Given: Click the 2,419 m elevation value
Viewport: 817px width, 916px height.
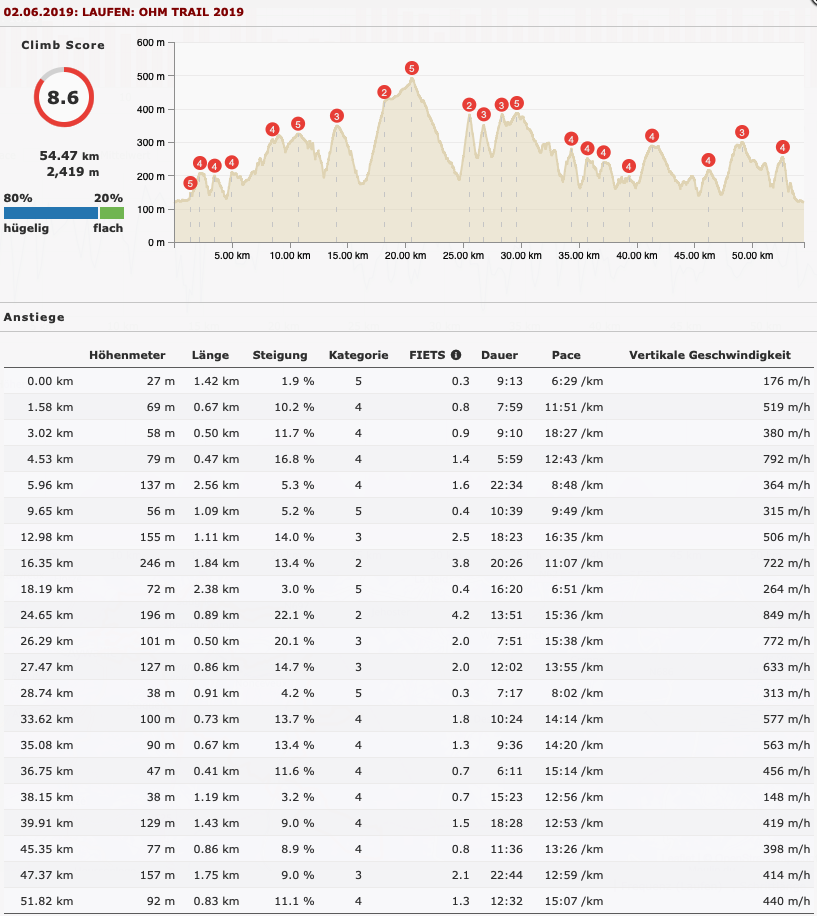Looking at the screenshot, I should [x=72, y=172].
